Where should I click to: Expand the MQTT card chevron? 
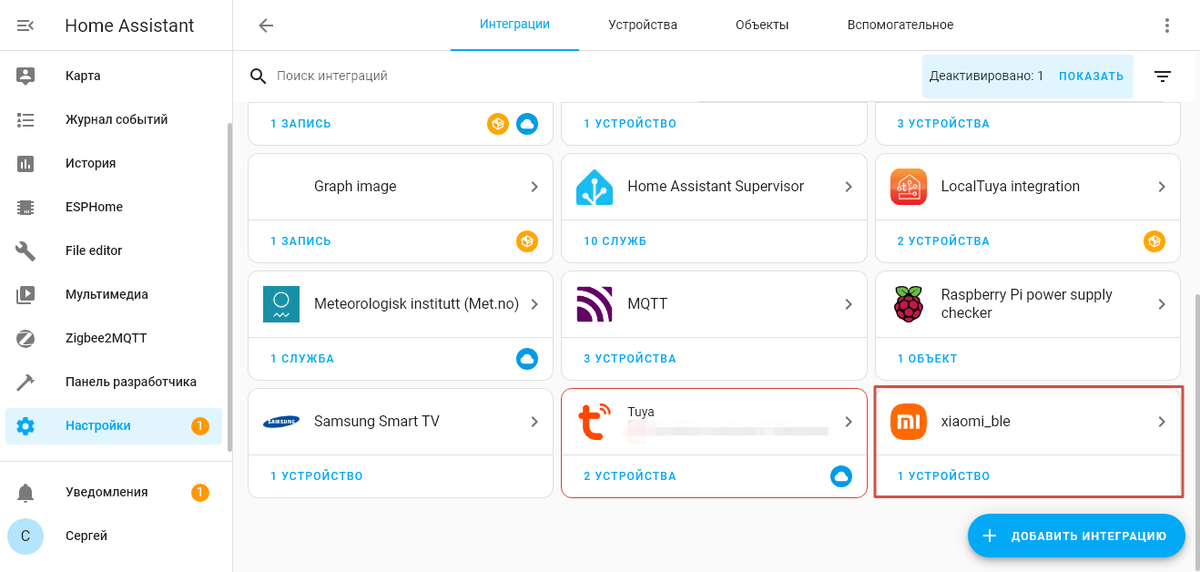click(849, 304)
